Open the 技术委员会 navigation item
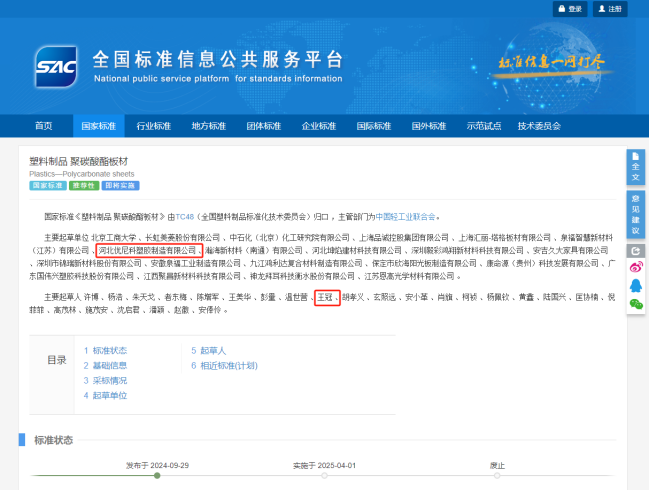The height and width of the screenshot is (491, 650). (x=539, y=126)
